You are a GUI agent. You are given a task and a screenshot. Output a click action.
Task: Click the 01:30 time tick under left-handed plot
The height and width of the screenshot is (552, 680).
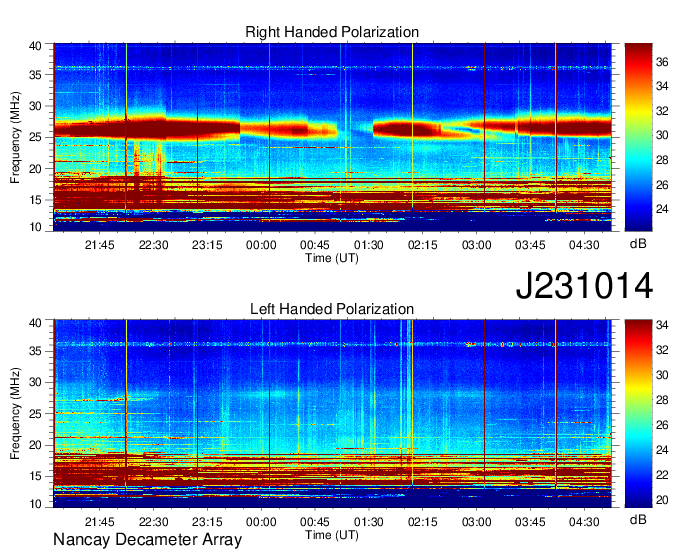369,522
